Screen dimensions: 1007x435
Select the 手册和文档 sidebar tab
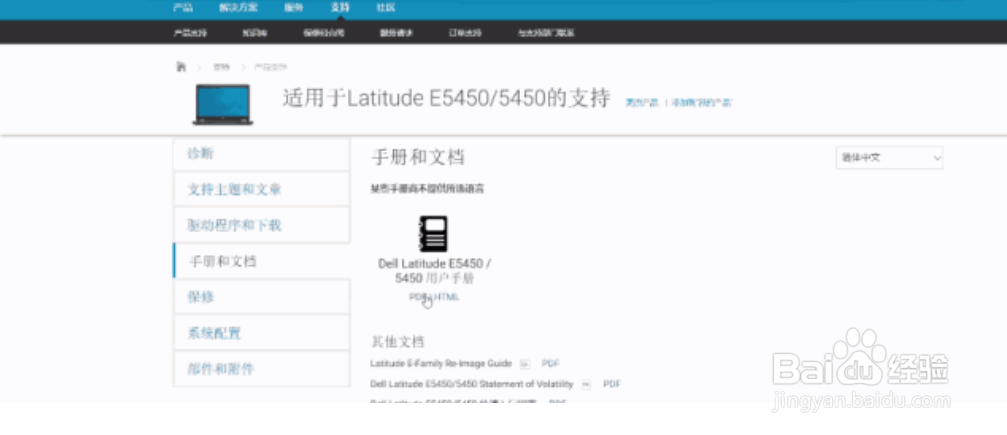click(261, 262)
